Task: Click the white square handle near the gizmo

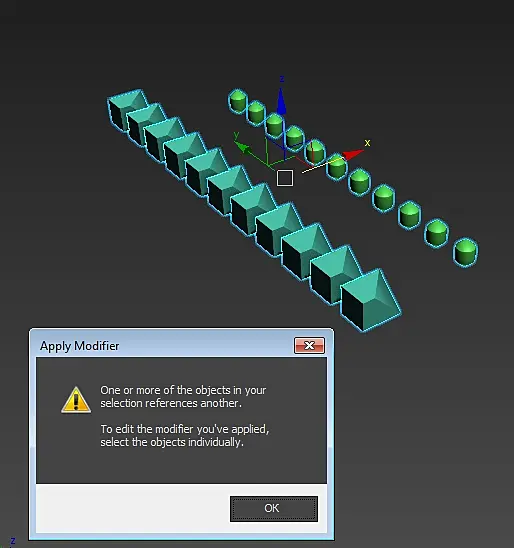Action: 285,178
